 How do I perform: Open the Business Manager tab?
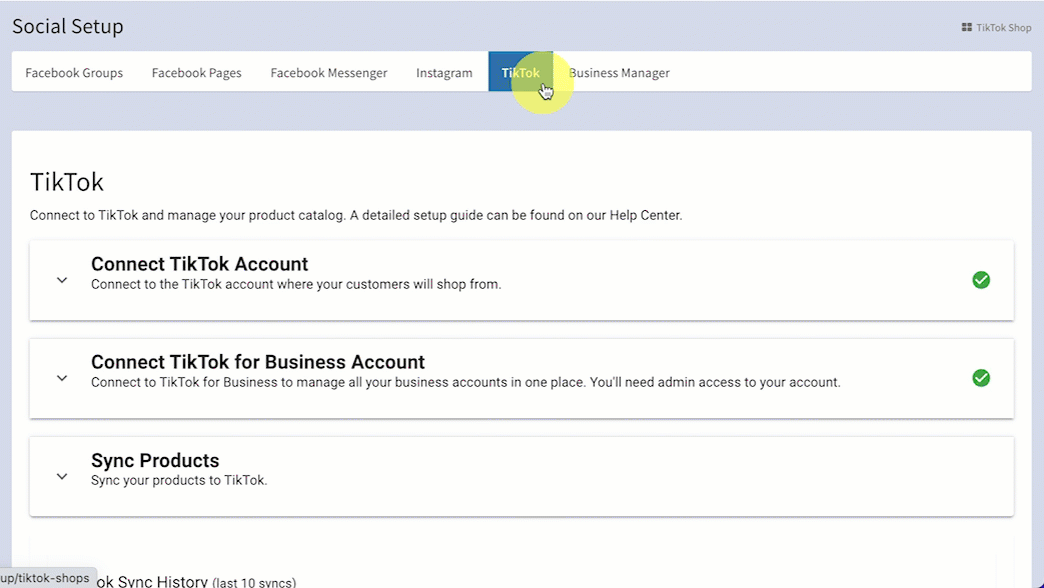tap(619, 73)
